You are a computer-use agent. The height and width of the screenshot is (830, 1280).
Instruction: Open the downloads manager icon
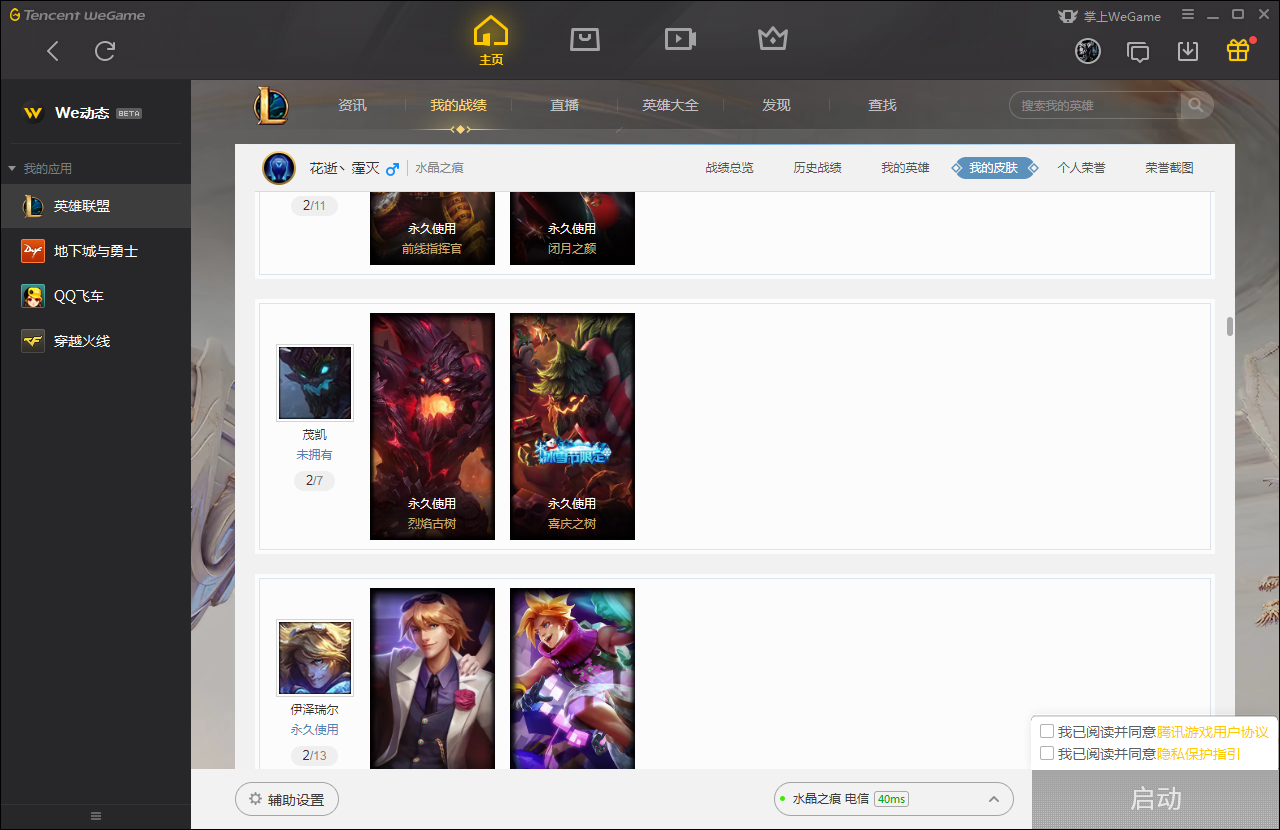point(1188,51)
